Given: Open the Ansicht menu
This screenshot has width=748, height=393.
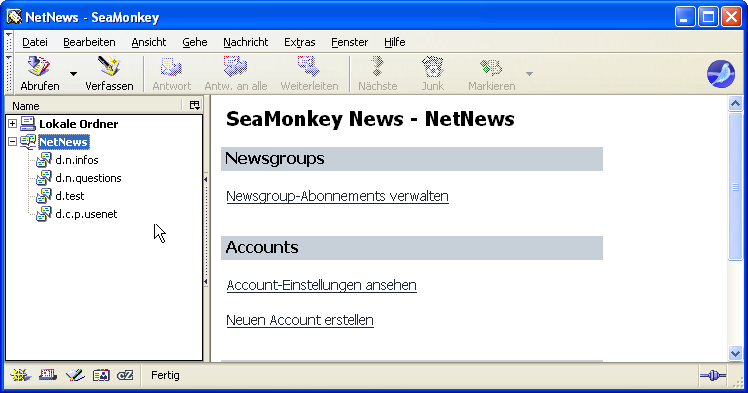Looking at the screenshot, I should (149, 42).
